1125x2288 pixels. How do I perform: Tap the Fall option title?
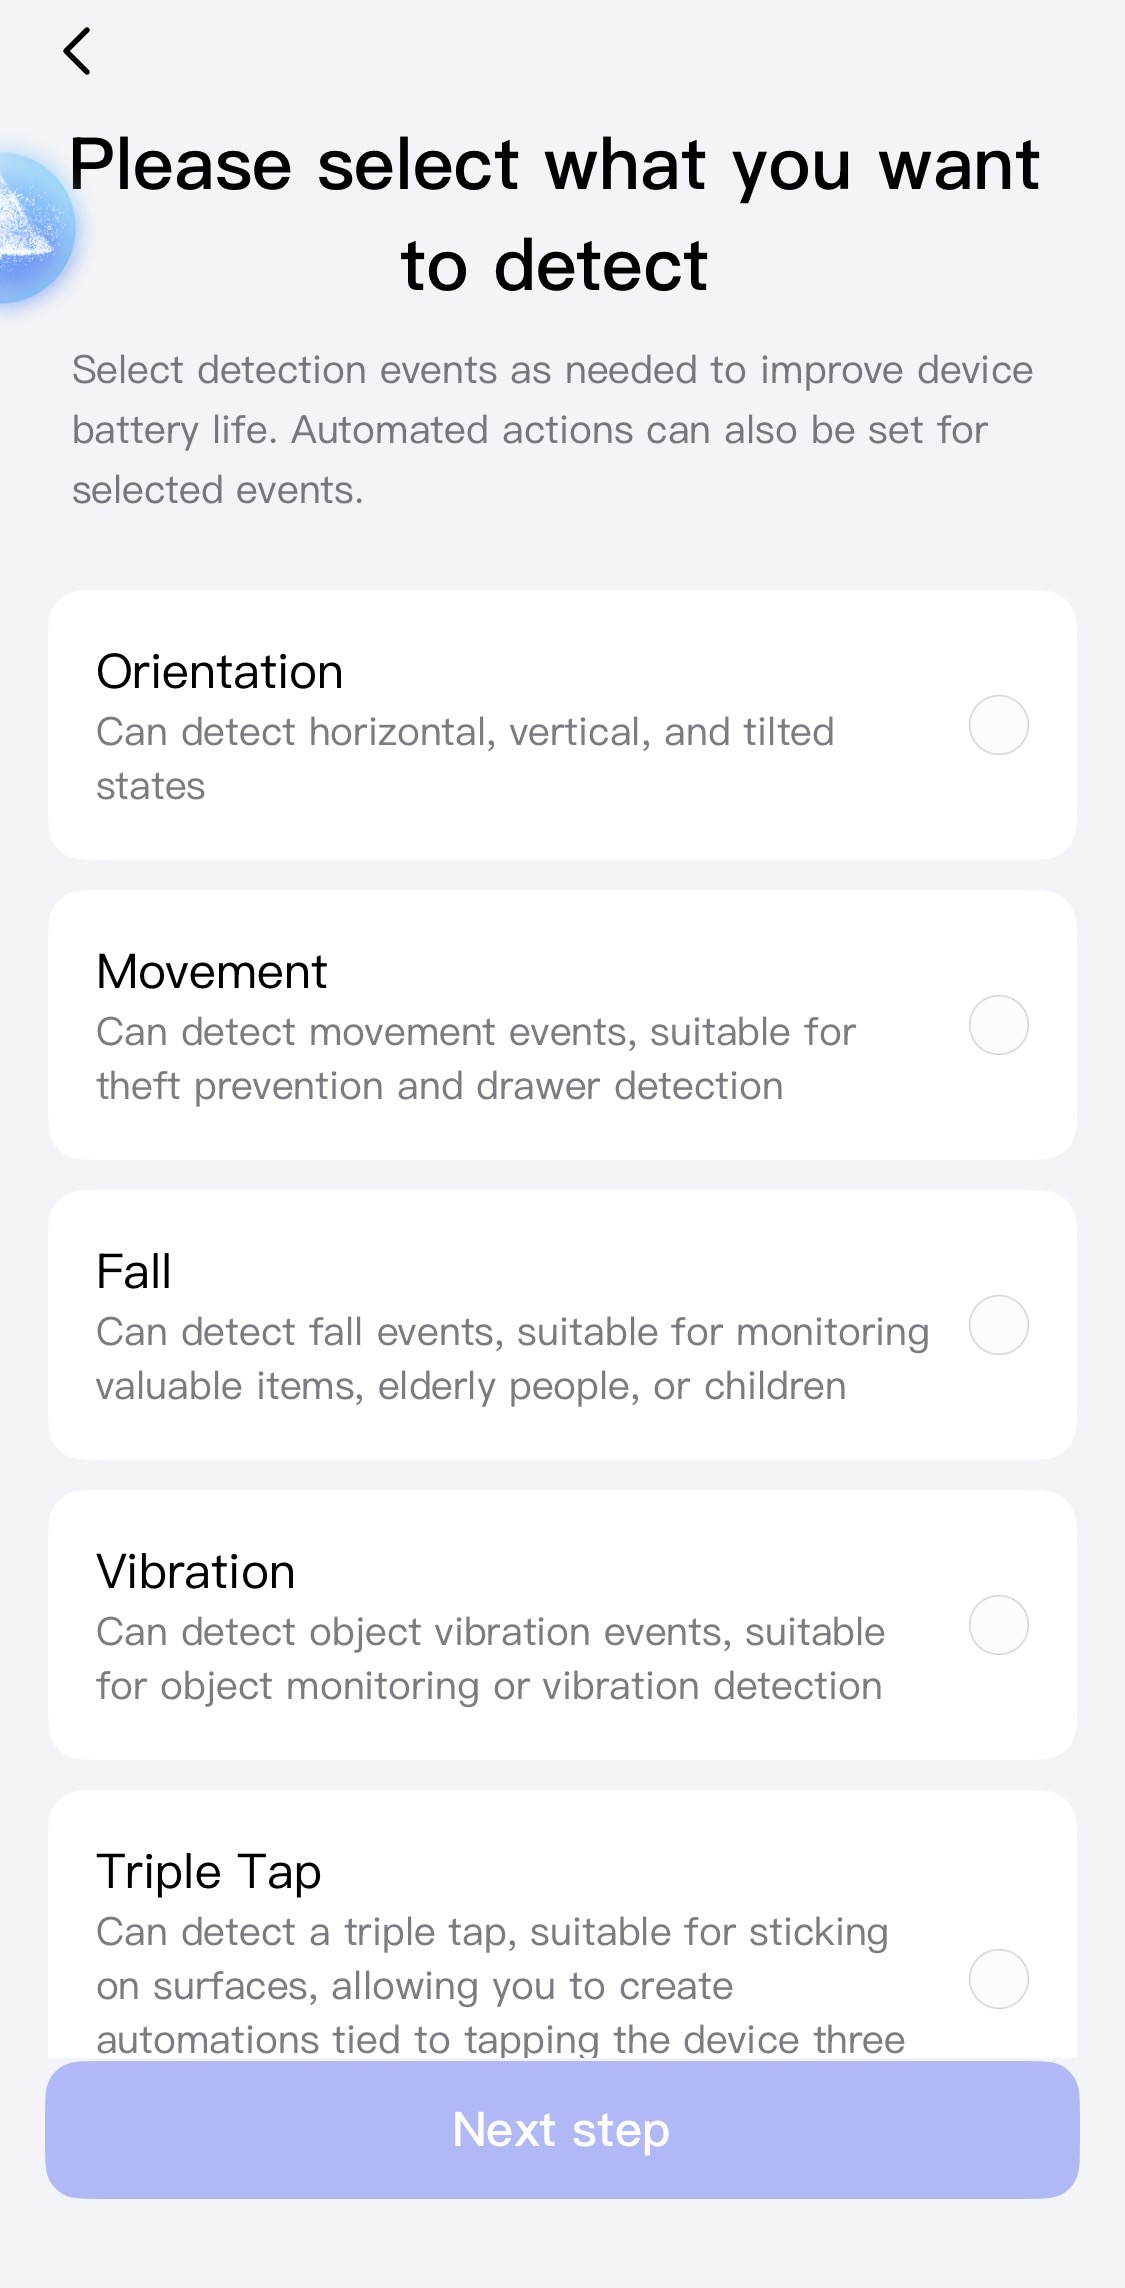[134, 1271]
